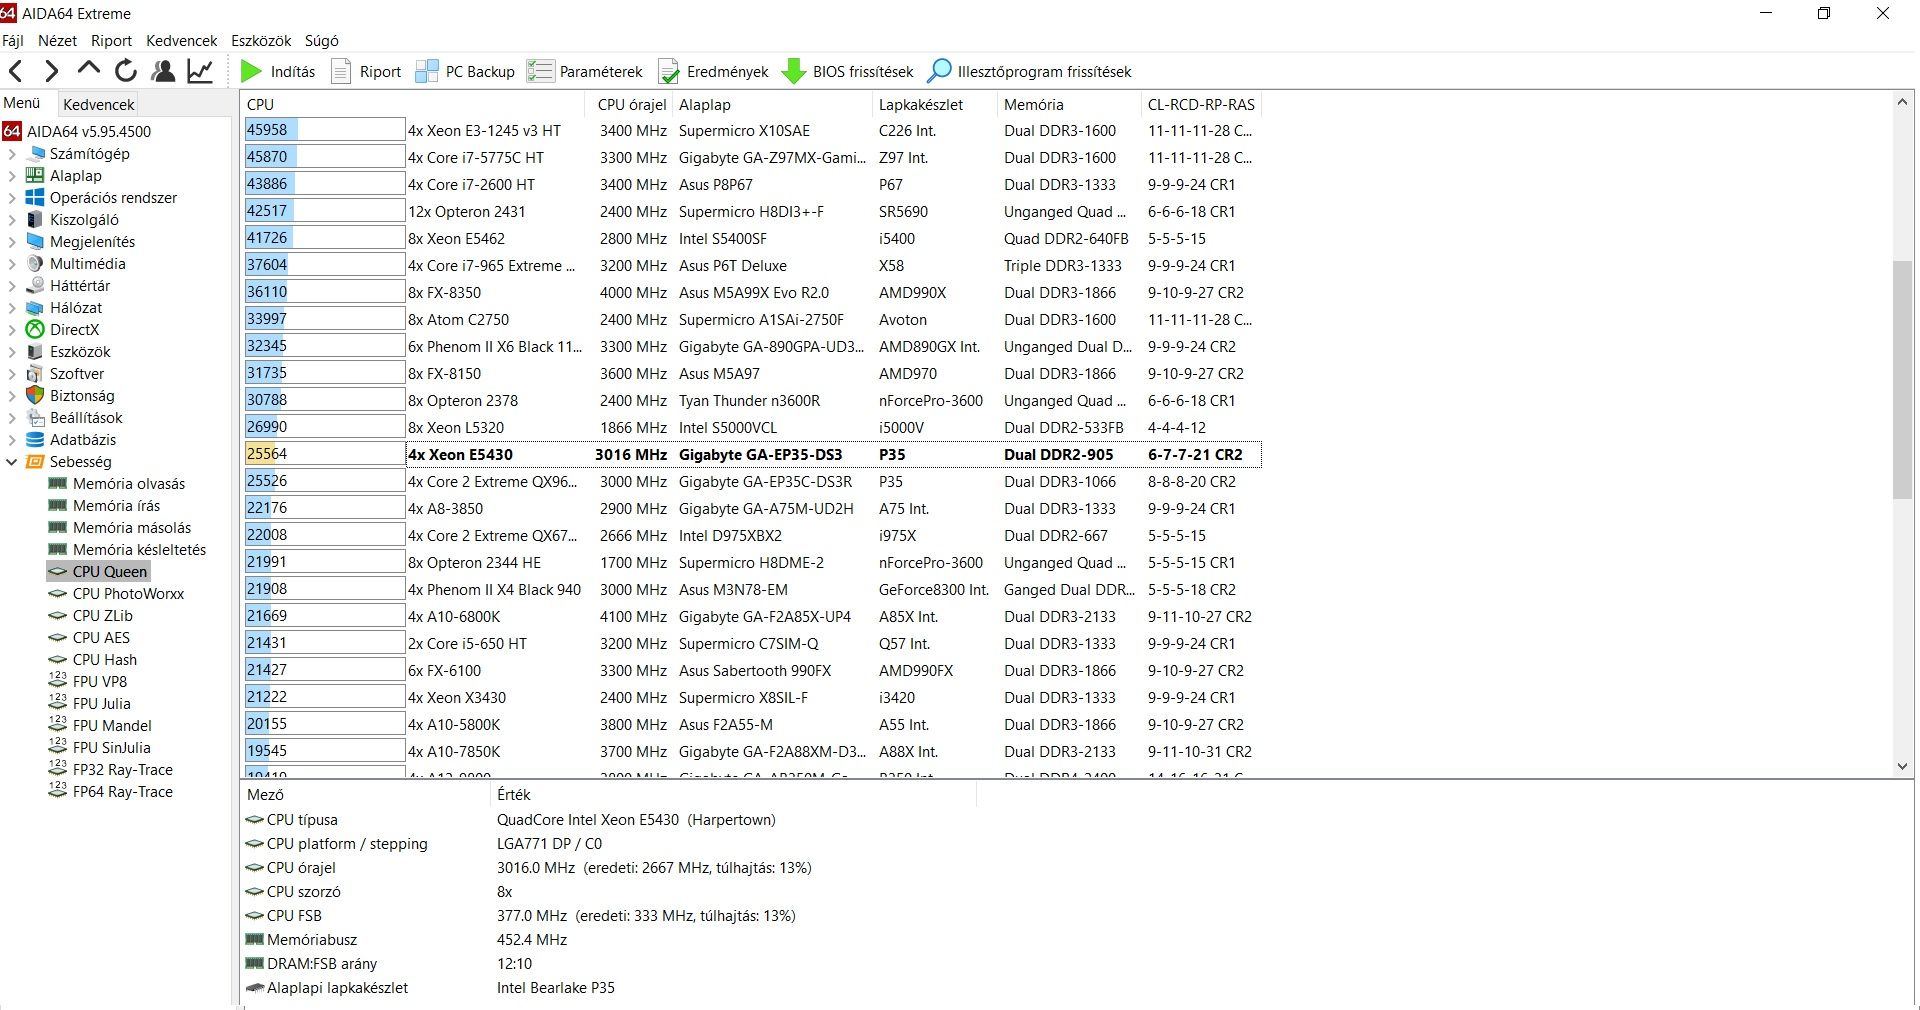Switch to the Menü tab
This screenshot has height=1010, width=1920.
pyautogui.click(x=22, y=103)
